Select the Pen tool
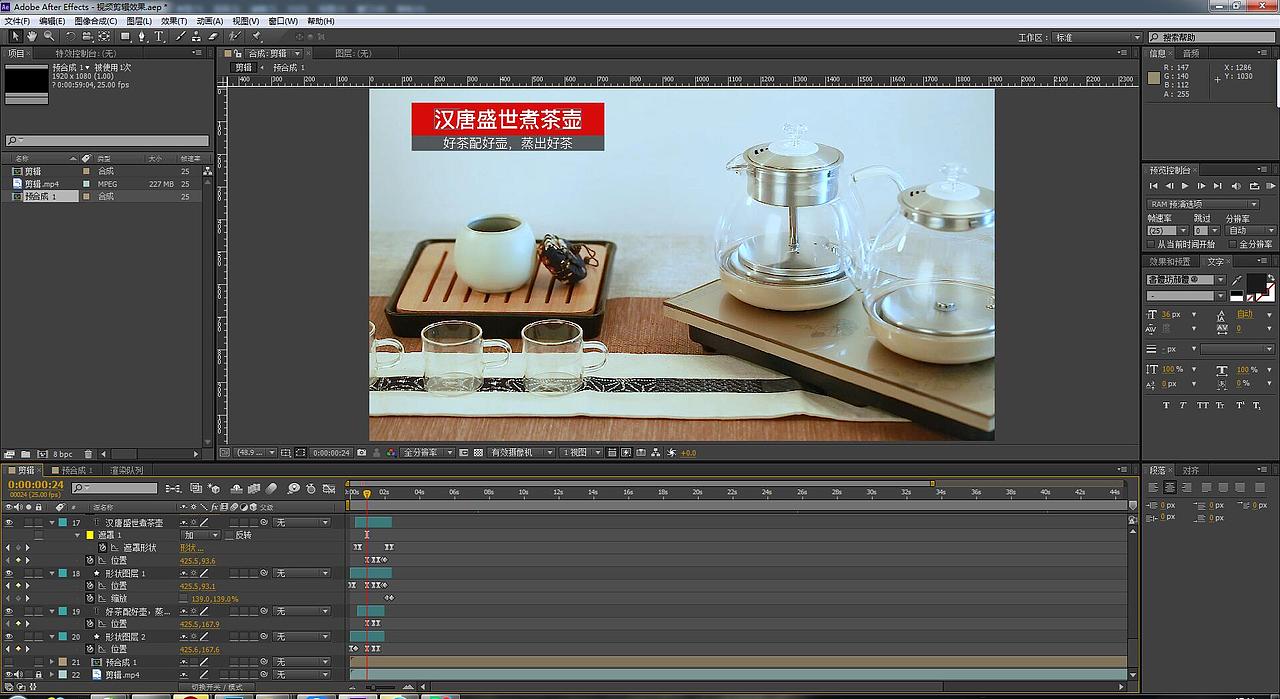This screenshot has height=699, width=1280. click(142, 36)
